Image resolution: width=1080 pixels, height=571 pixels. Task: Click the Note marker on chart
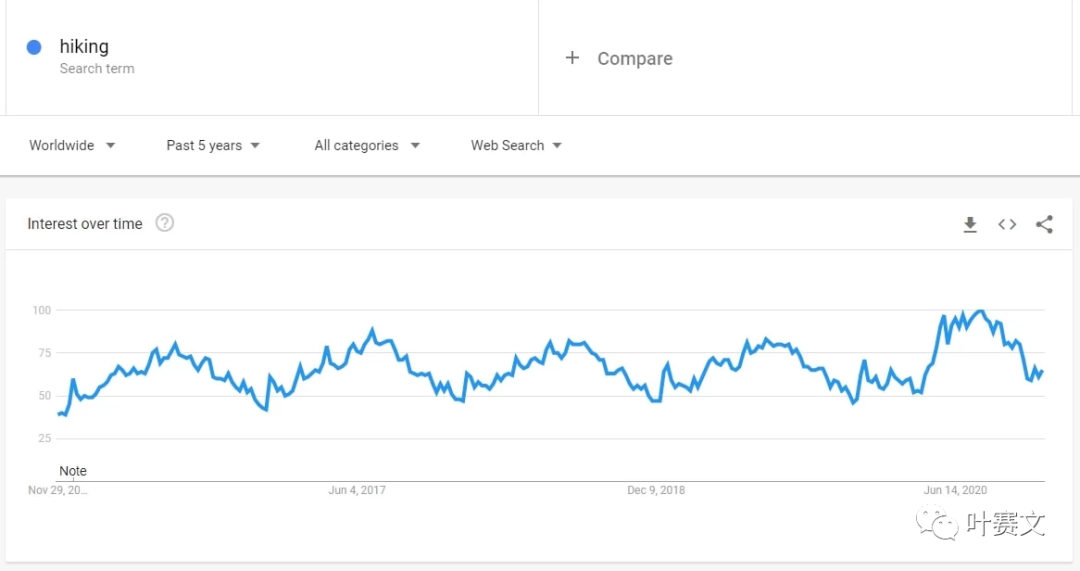click(73, 471)
